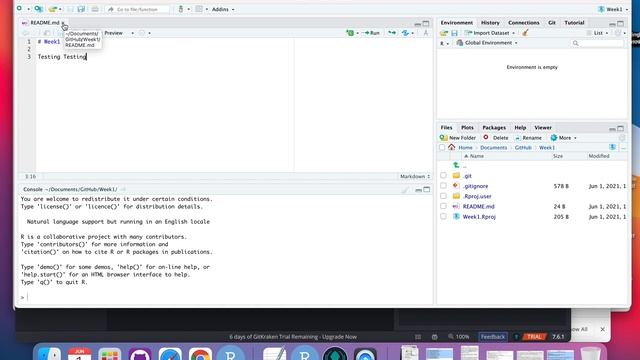Click the Print icon in main toolbar
The image size is (640, 360).
tap(95, 9)
